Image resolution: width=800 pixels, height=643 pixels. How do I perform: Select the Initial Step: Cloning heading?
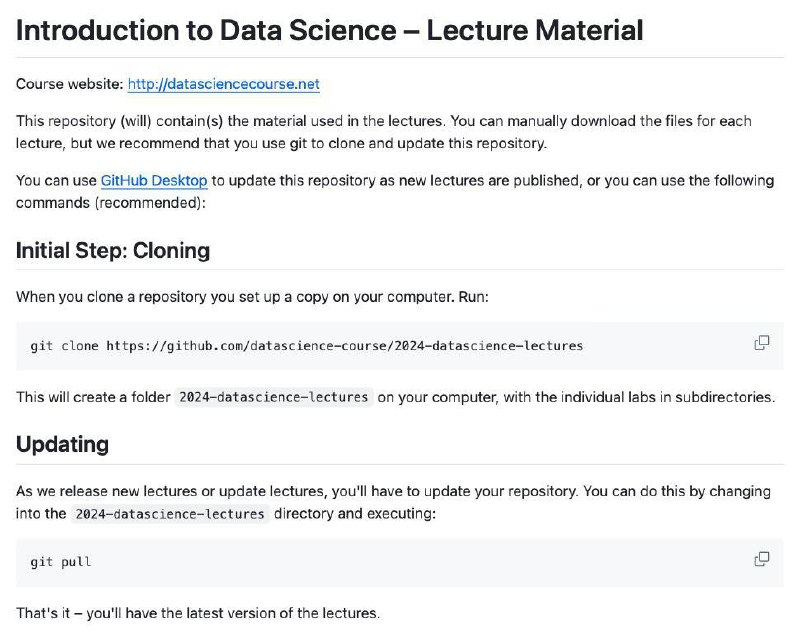113,251
